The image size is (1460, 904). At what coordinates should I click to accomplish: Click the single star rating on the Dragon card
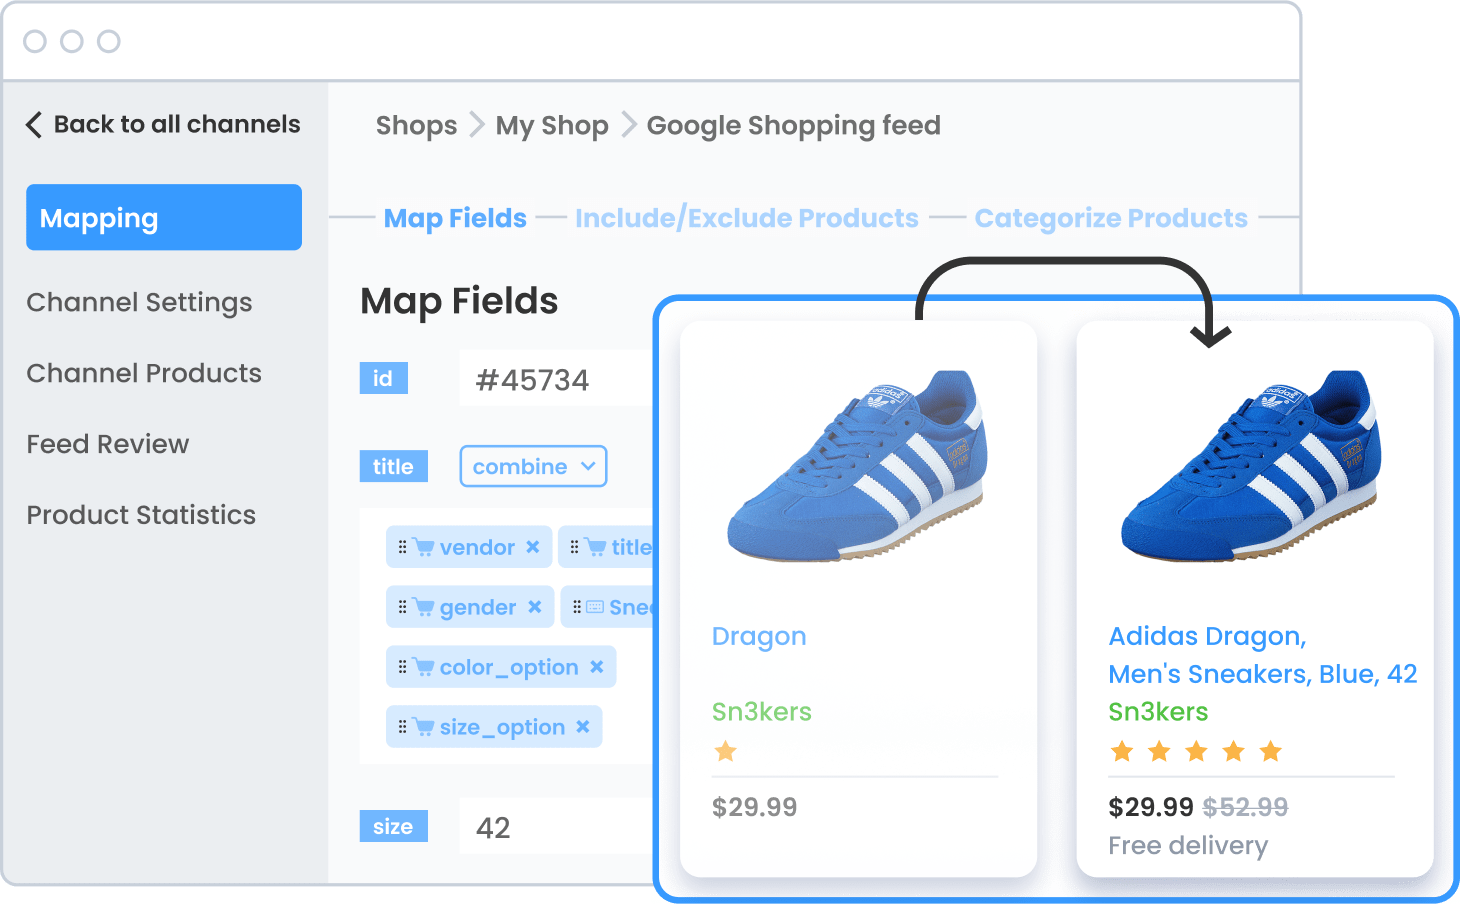pos(726,751)
